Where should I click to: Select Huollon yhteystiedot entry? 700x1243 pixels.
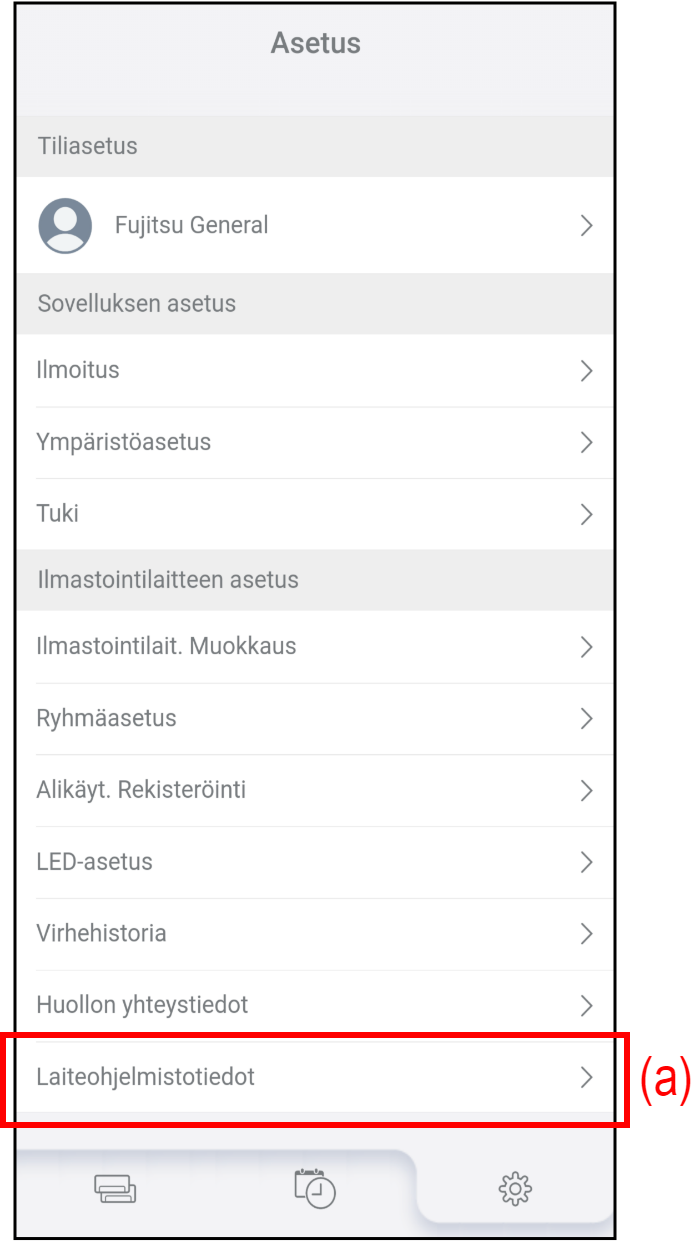pos(142,1005)
